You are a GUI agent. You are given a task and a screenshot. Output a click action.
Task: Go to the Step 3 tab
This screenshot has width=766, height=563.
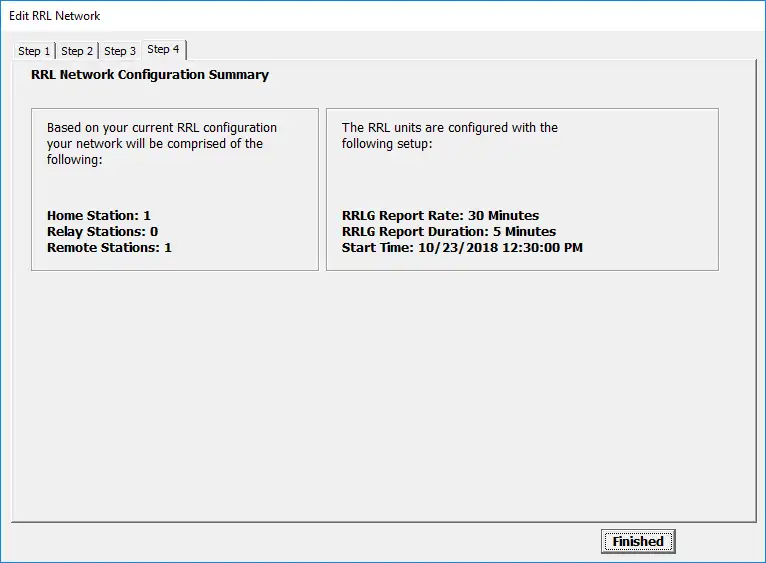(x=120, y=51)
